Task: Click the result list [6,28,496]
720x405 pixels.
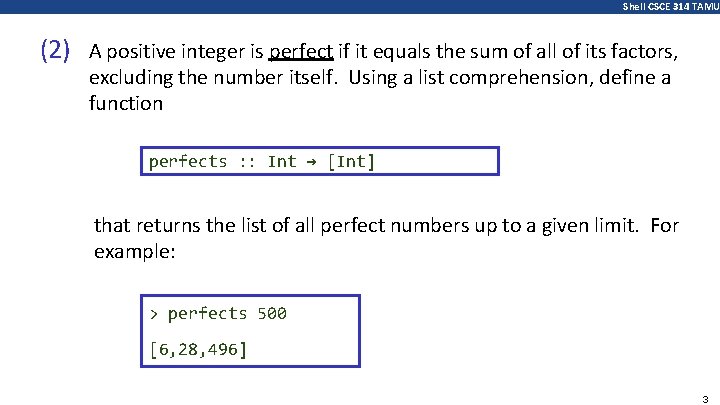Action: pos(198,349)
